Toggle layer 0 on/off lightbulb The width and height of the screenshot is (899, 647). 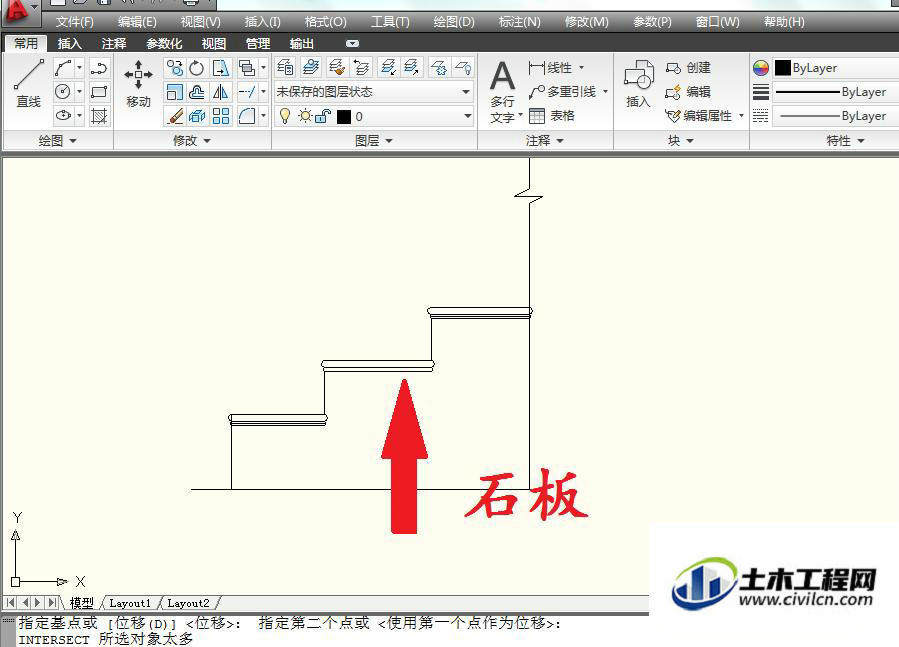(284, 116)
